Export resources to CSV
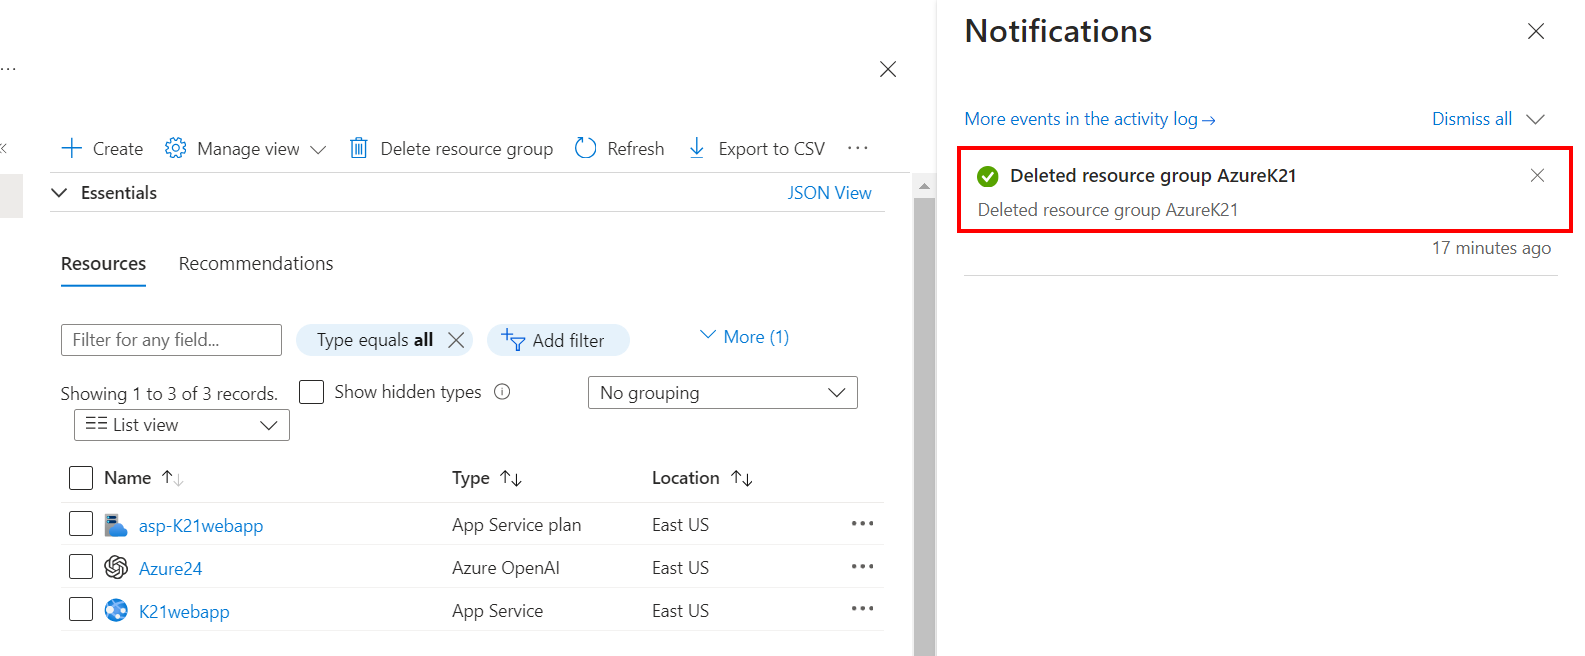The height and width of the screenshot is (656, 1585). tap(757, 149)
